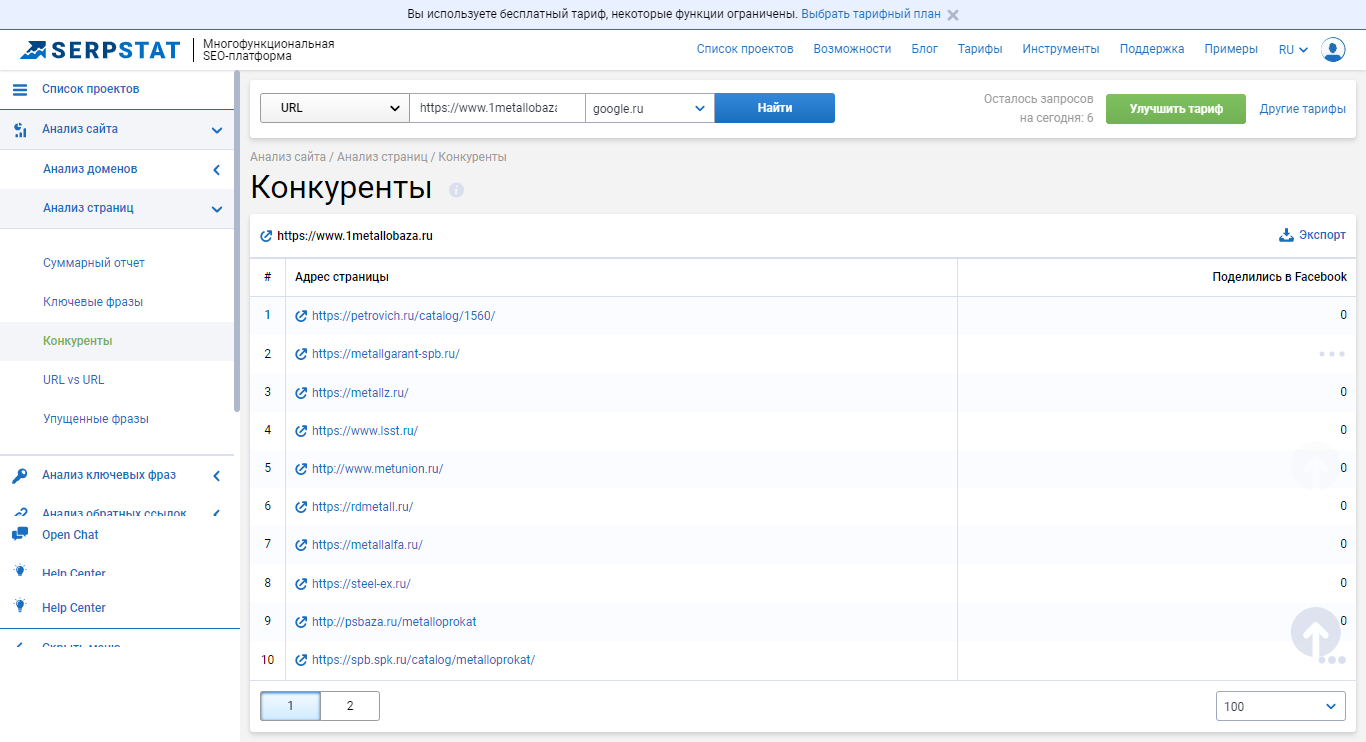Click external link icon for lsst.ru row

[x=301, y=431]
